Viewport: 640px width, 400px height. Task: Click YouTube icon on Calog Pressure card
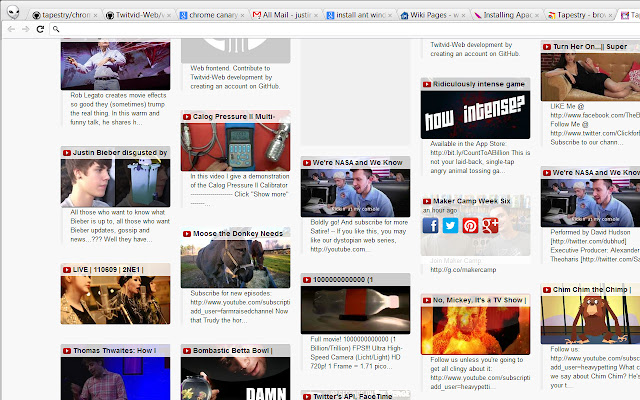pyautogui.click(x=187, y=117)
